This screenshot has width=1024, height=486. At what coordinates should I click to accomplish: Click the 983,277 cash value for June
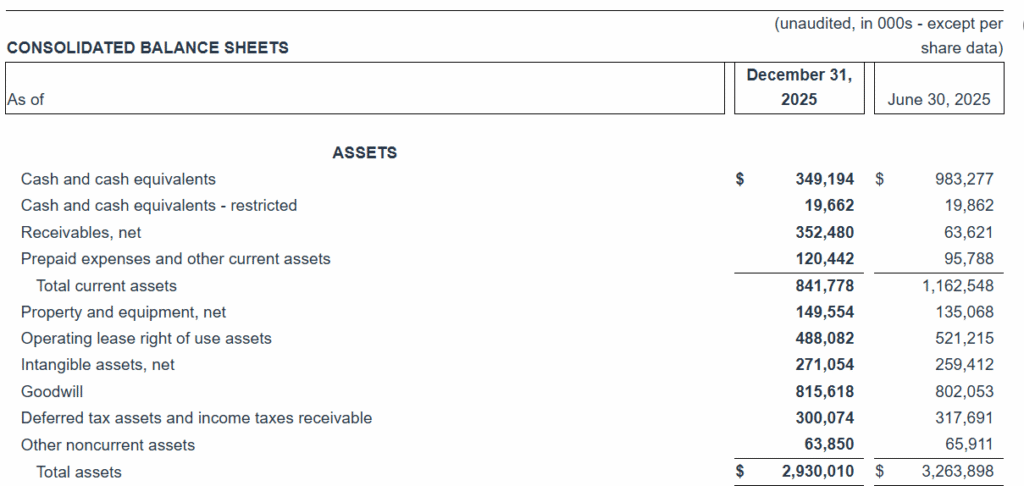(963, 179)
